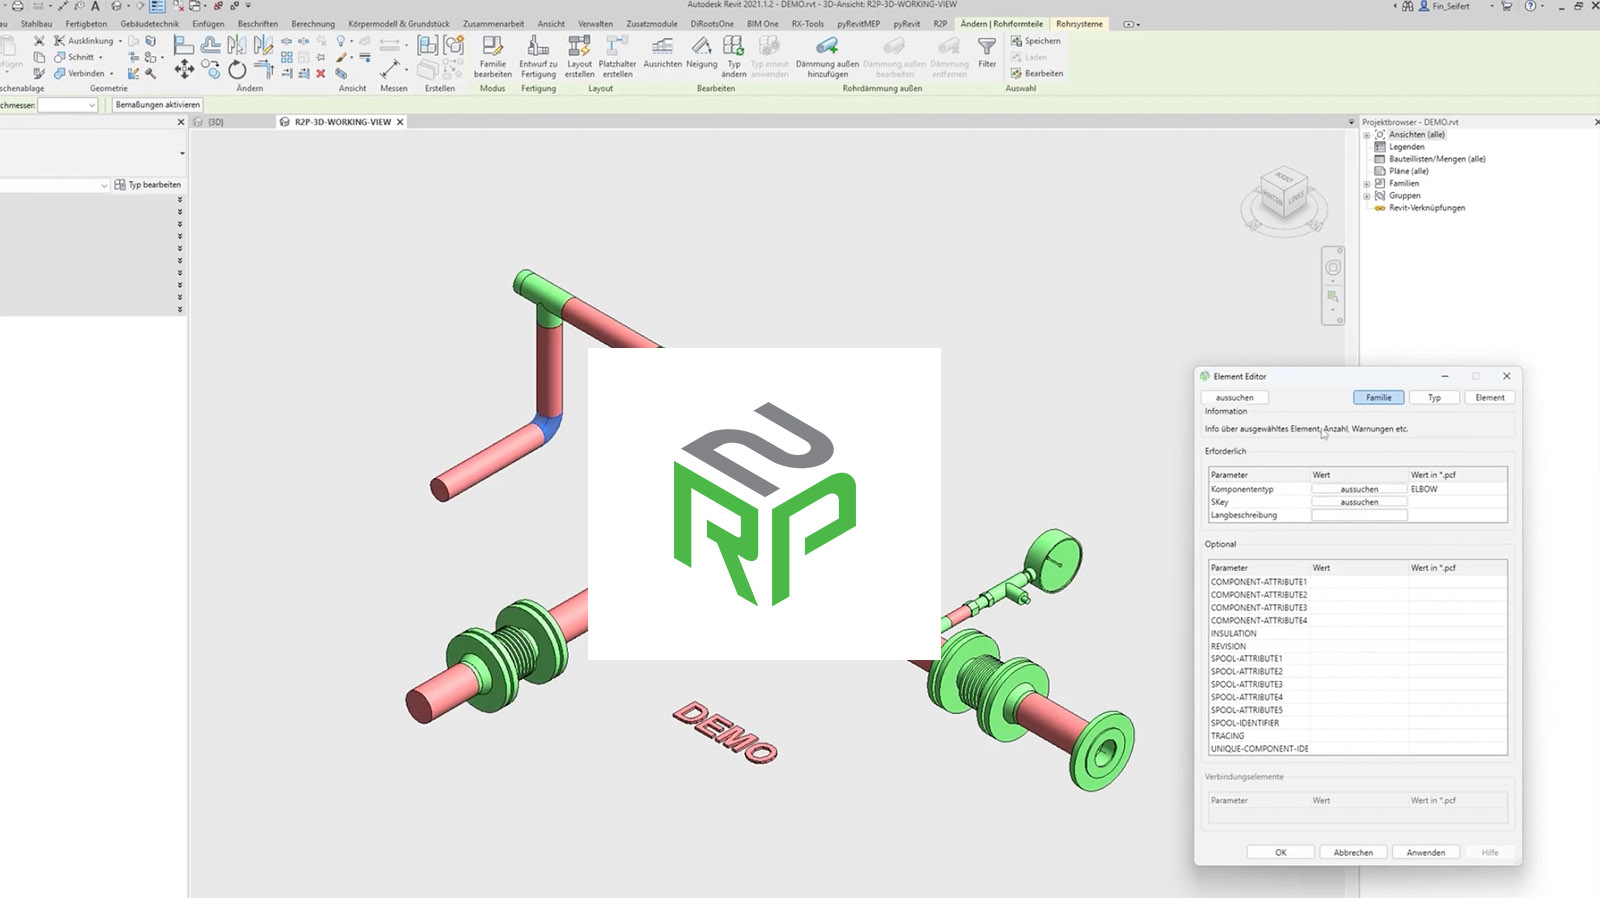Screen dimensions: 1600x898
Task: Click the SPOOL-IDENTIFIER parameter row
Action: click(x=1357, y=723)
